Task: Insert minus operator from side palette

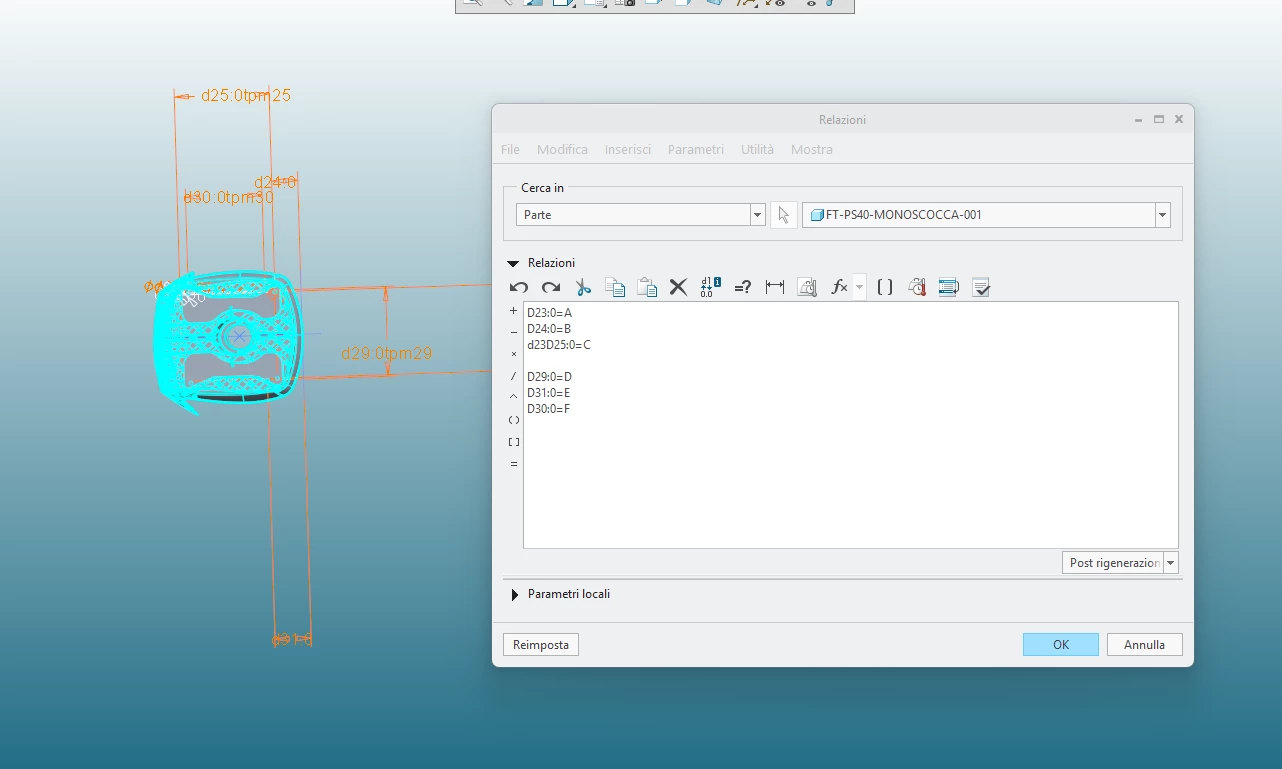Action: click(x=514, y=332)
